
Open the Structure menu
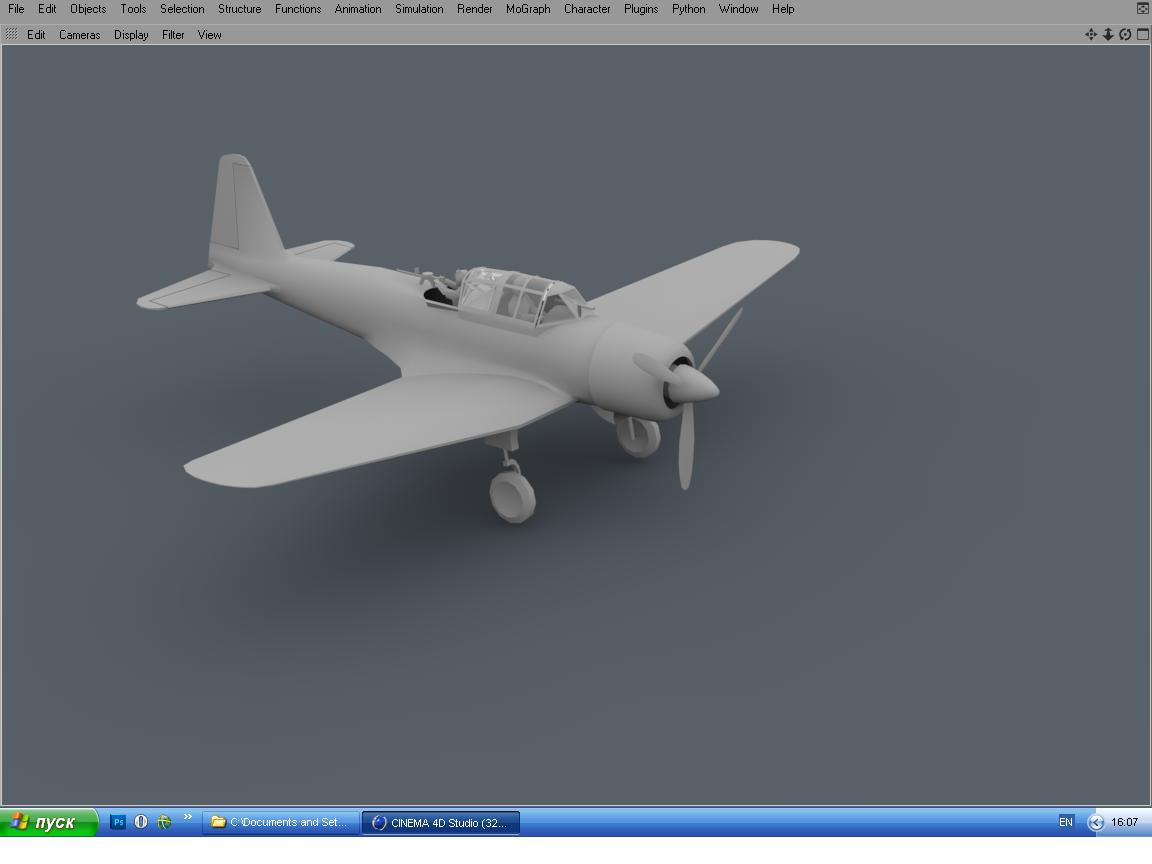(240, 9)
